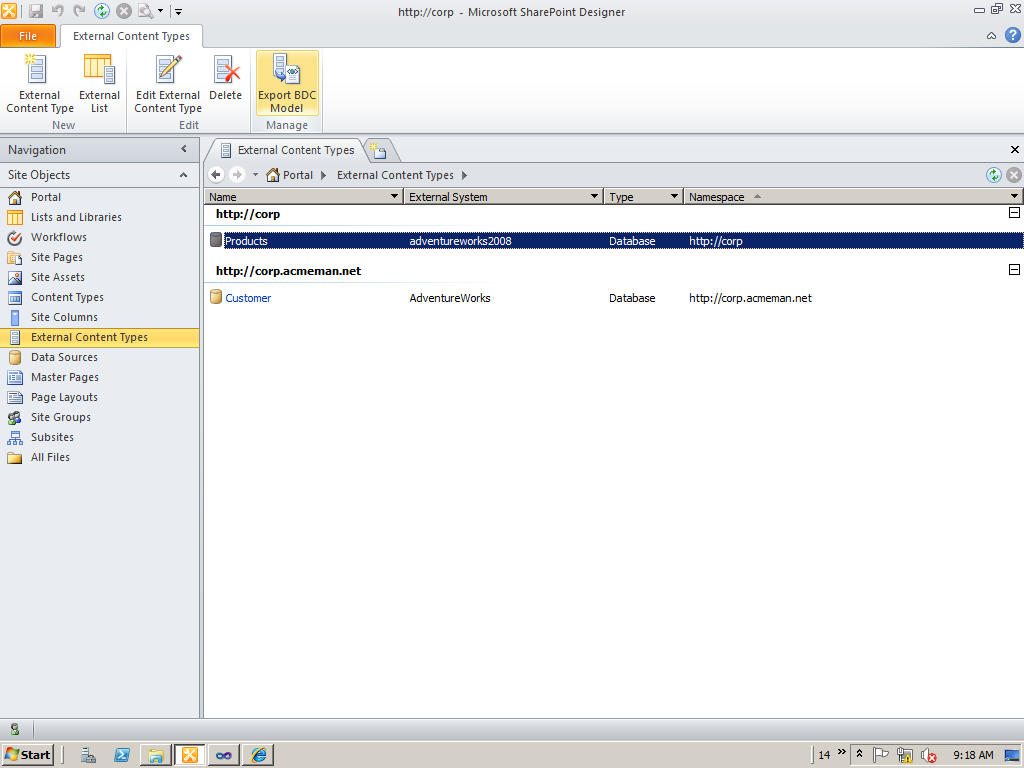Click the refresh icon in breadcrumb bar
Viewport: 1024px width, 768px height.
993,175
